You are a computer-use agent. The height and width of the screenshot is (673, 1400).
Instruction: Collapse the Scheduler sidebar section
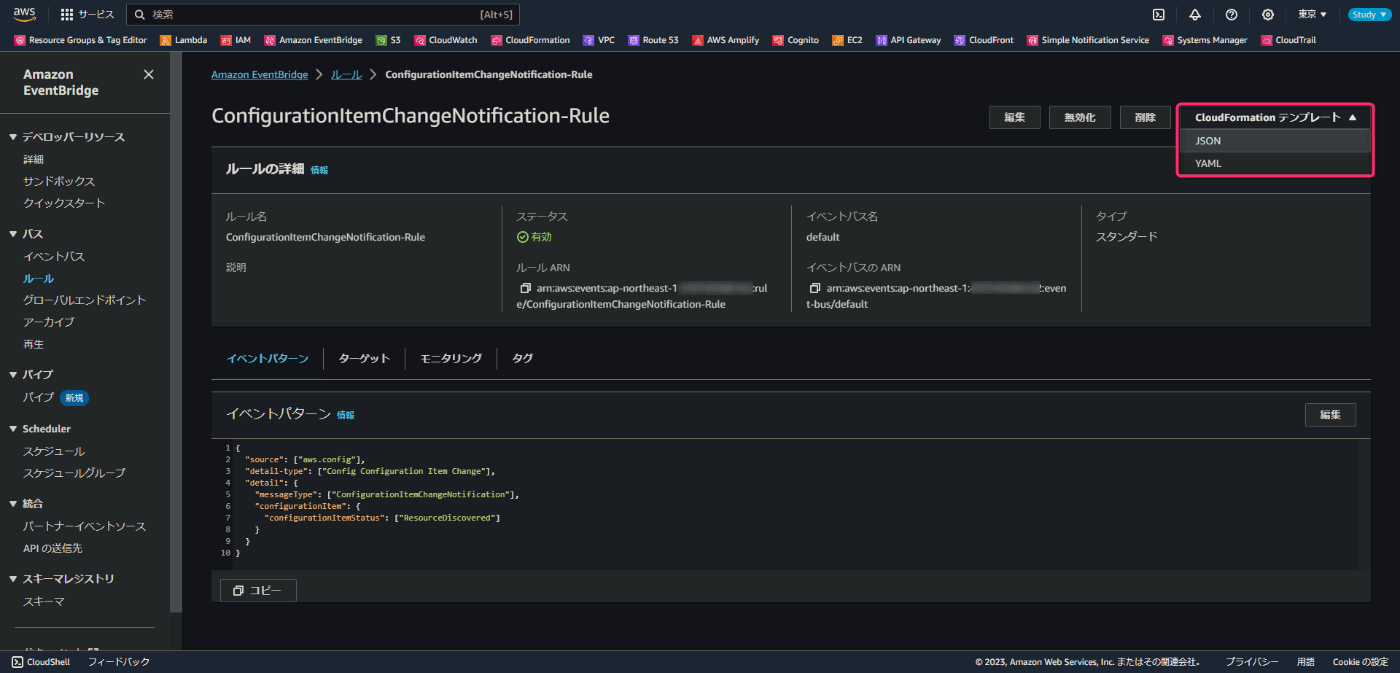[14, 429]
